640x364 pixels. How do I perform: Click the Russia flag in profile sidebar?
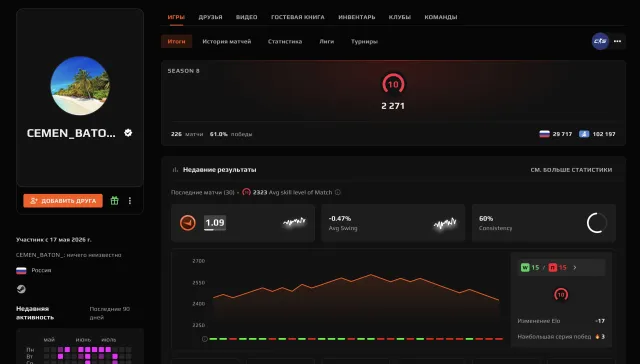tap(21, 270)
